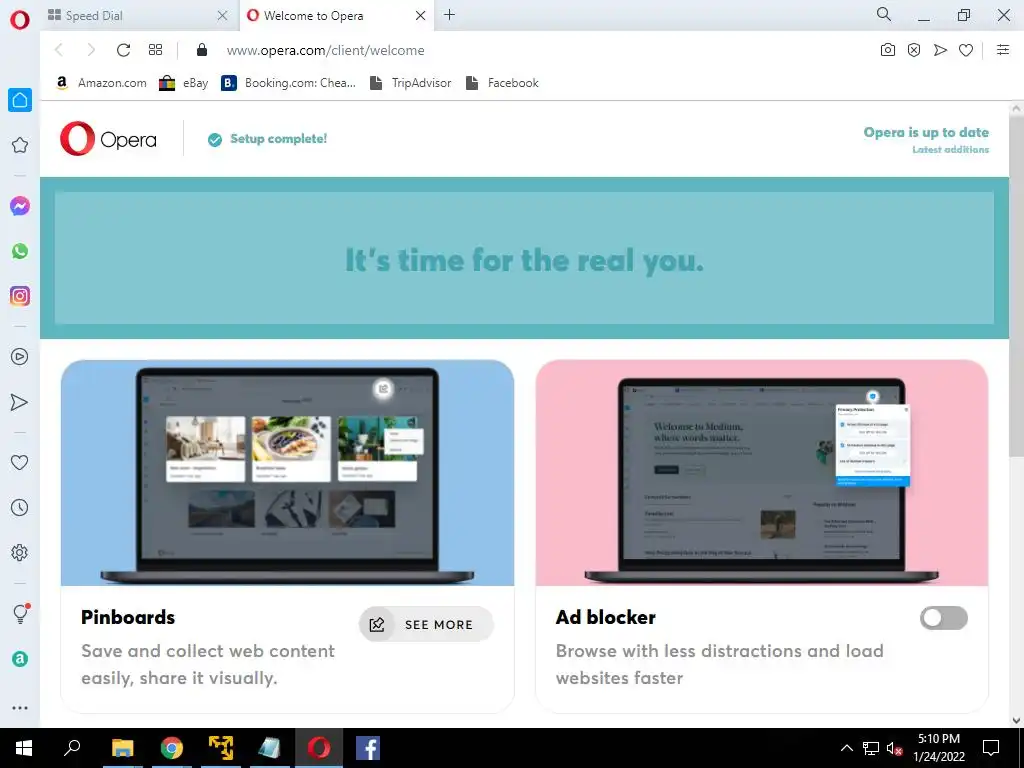Open the ad blocker shield icon

click(x=914, y=50)
